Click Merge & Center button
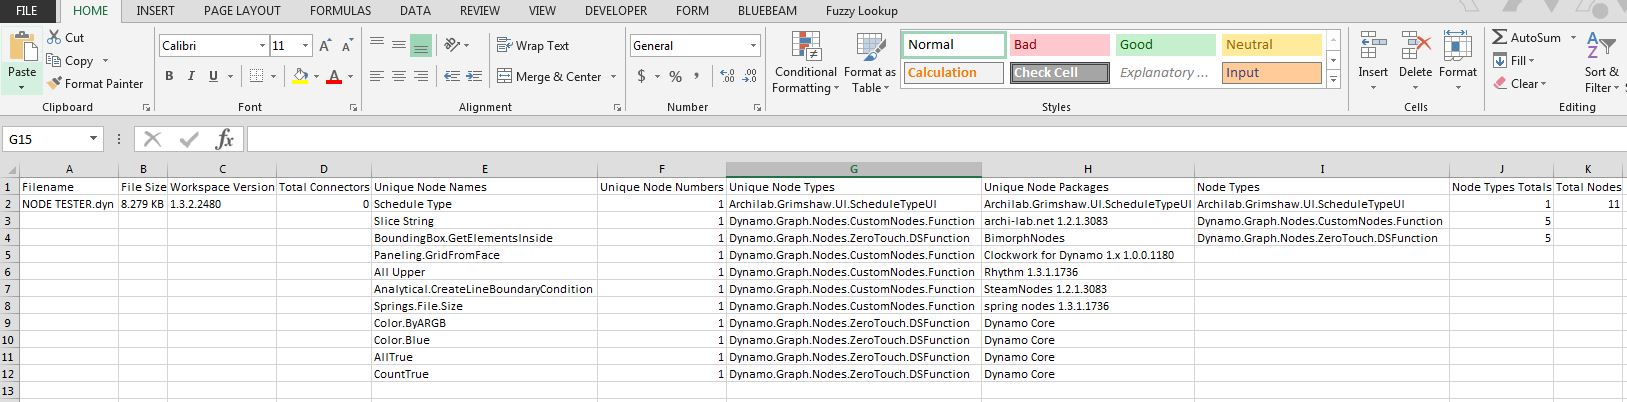The width and height of the screenshot is (1627, 402). pos(549,76)
